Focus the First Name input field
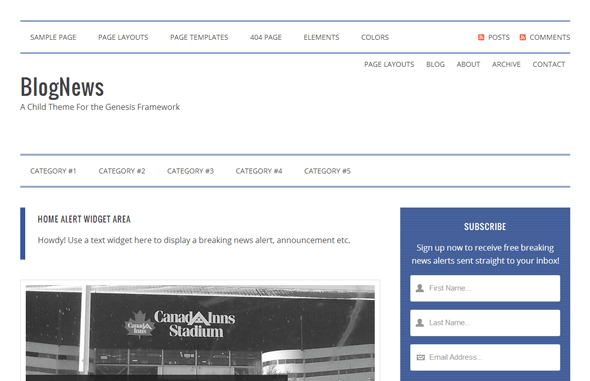Image resolution: width=590 pixels, height=381 pixels. 485,288
